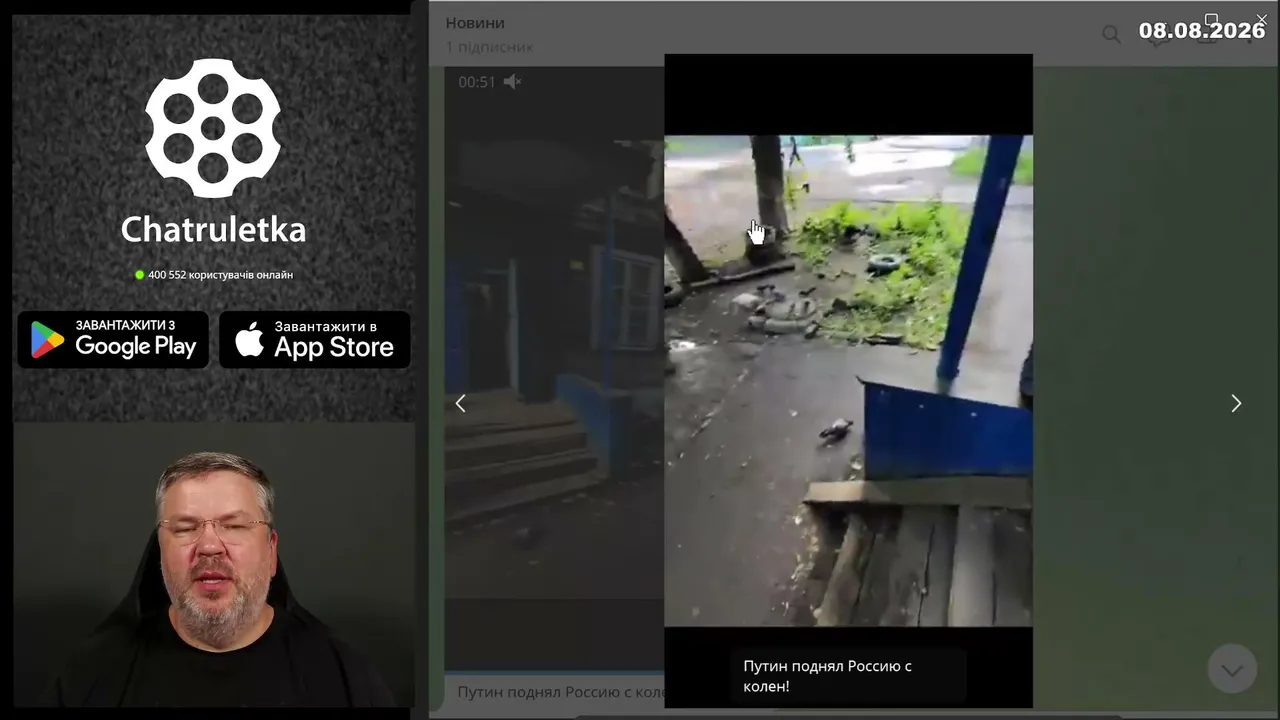Unmute the video using the speaker icon
Screen dimensions: 1280x720
click(512, 82)
